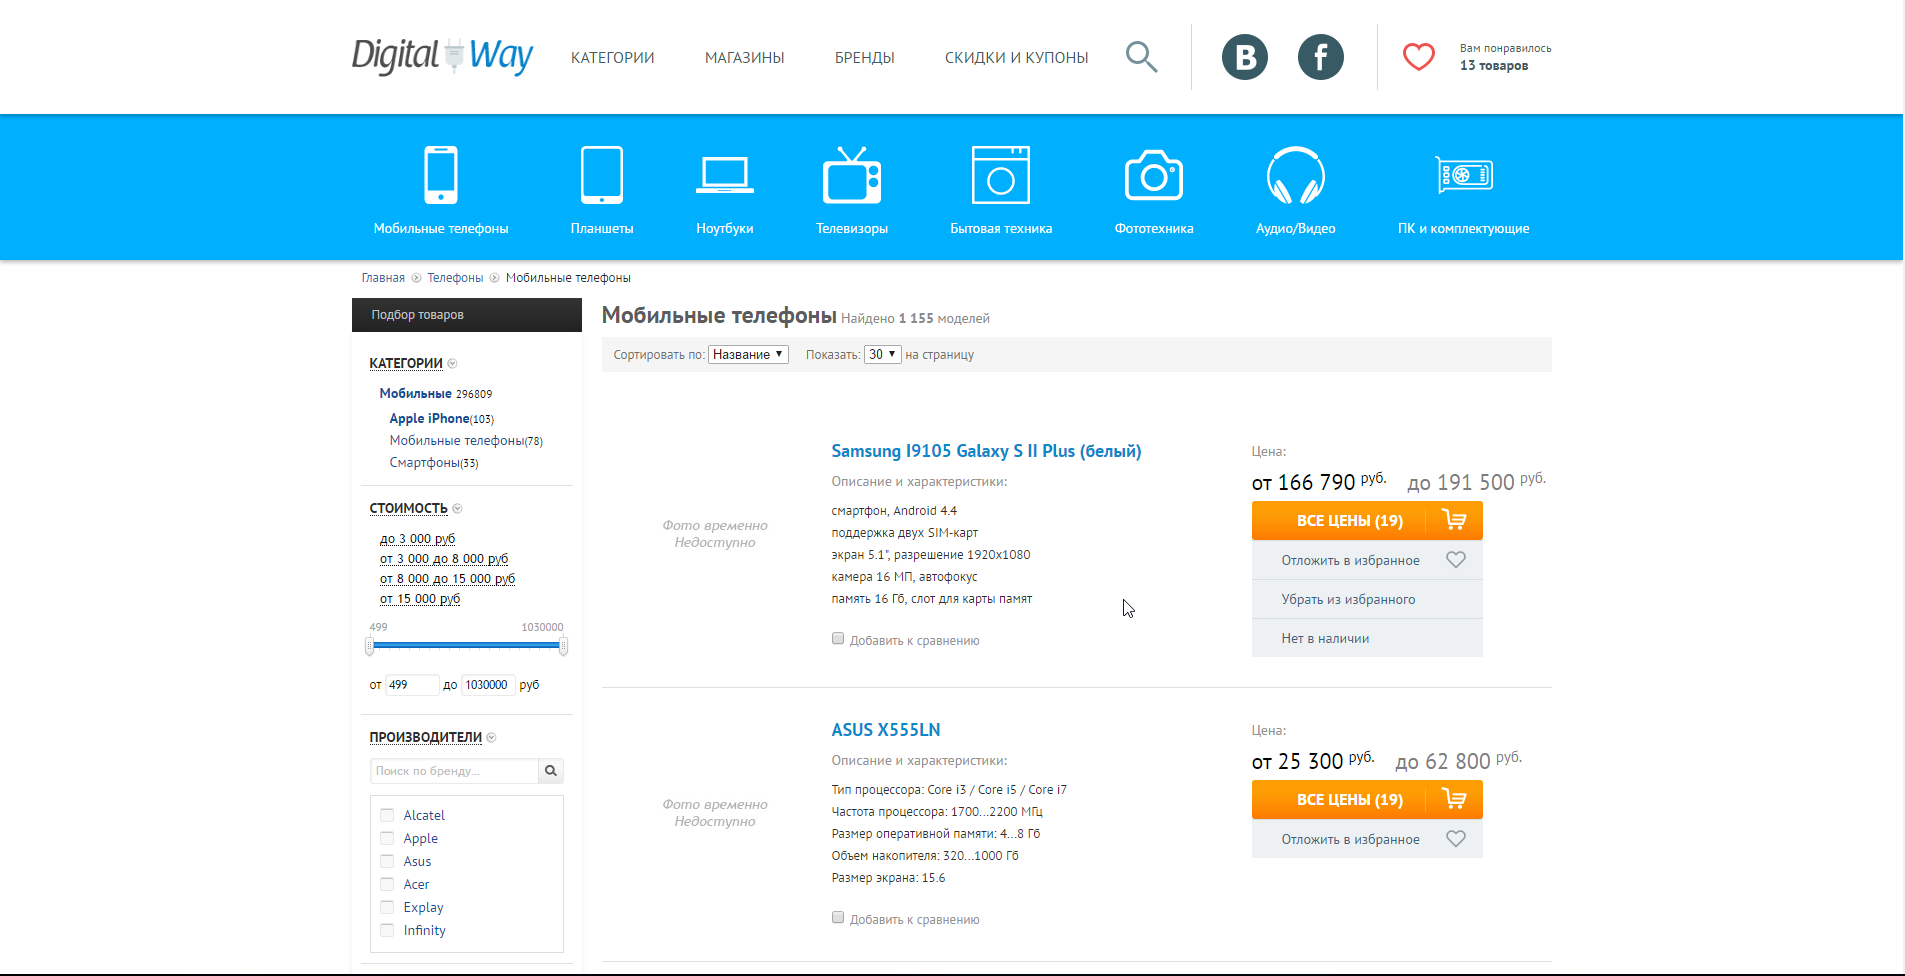Click the Digital Way logo
The height and width of the screenshot is (976, 1905).
(x=442, y=56)
